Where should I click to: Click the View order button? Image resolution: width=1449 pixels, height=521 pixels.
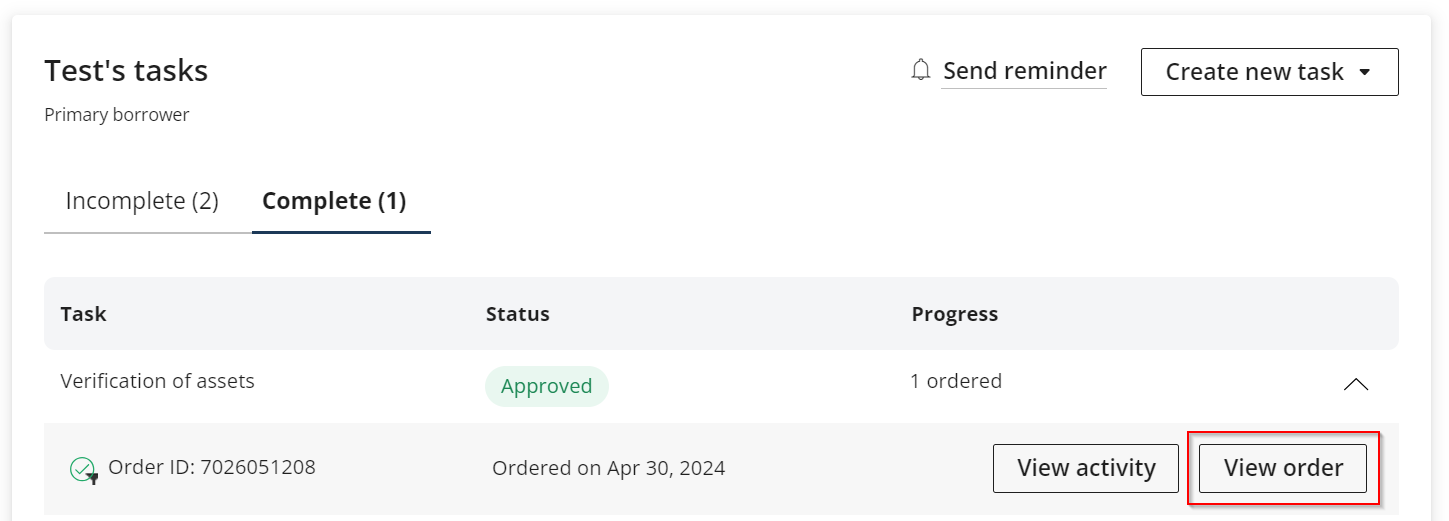(1283, 468)
